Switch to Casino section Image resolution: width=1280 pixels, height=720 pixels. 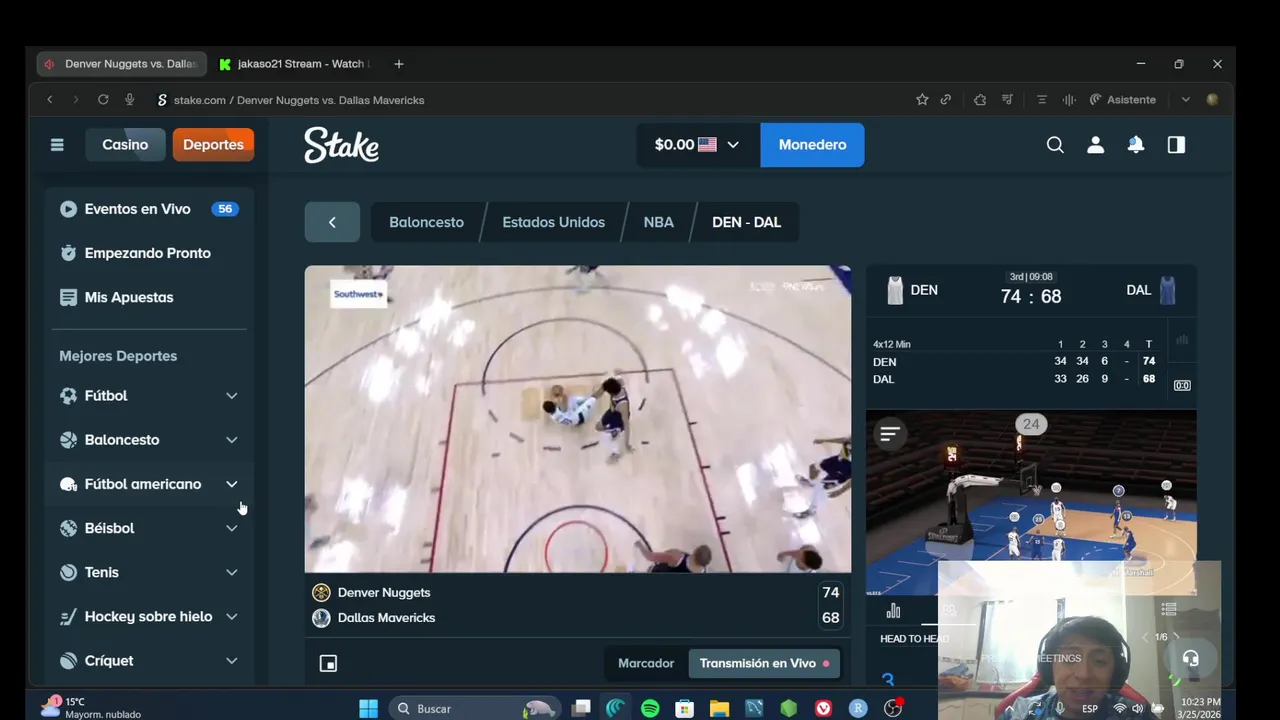125,145
